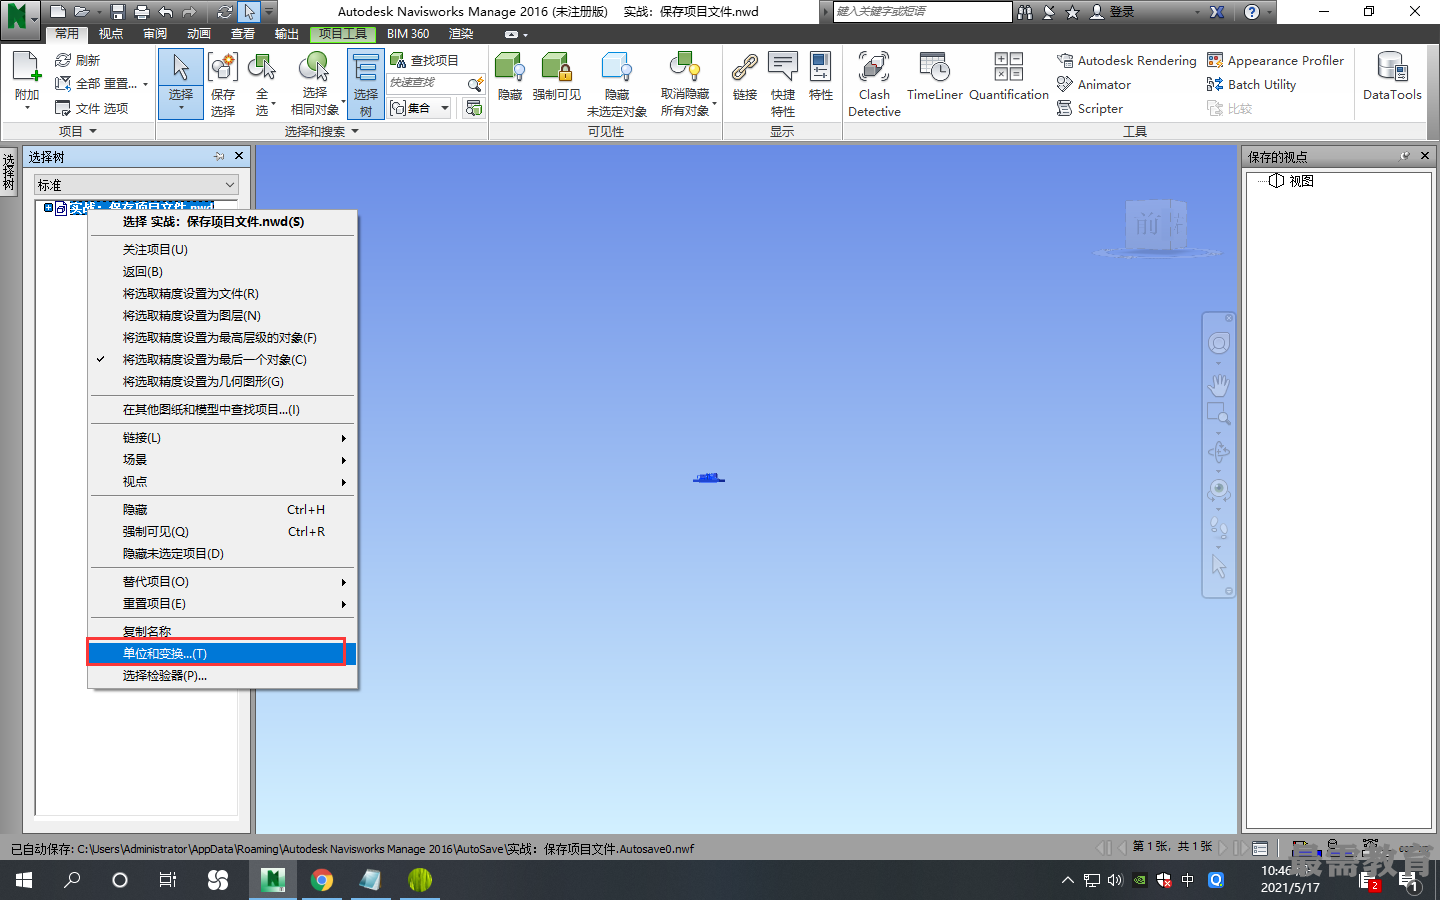Image resolution: width=1440 pixels, height=900 pixels.
Task: Open Clash Detective tool
Action: pos(874,83)
